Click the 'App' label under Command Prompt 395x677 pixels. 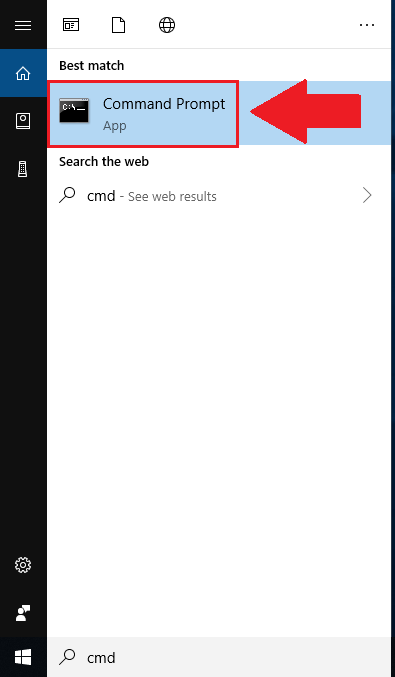coord(114,126)
